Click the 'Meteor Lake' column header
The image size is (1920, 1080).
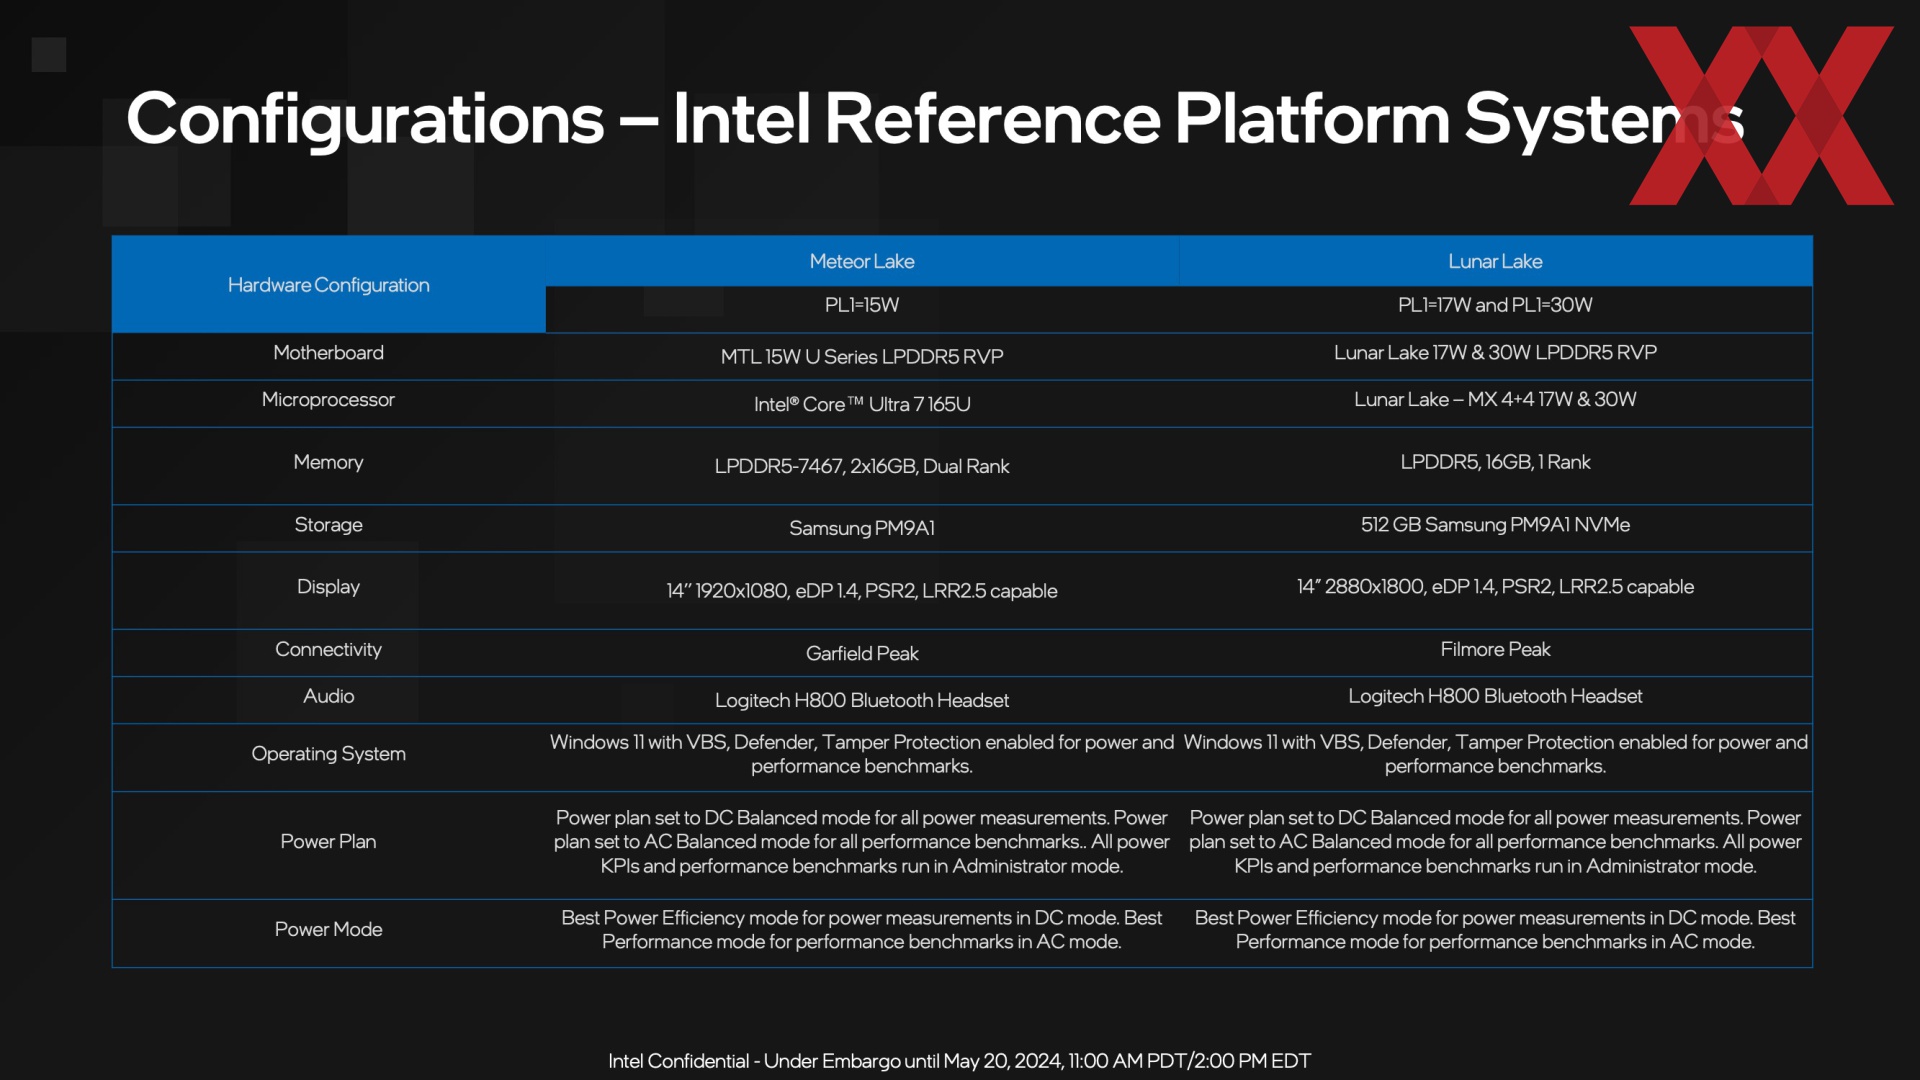(x=862, y=261)
